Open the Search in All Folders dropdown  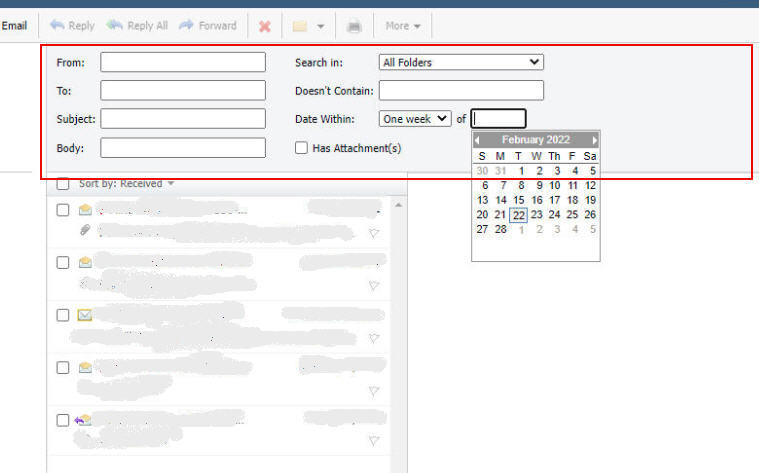pos(461,62)
